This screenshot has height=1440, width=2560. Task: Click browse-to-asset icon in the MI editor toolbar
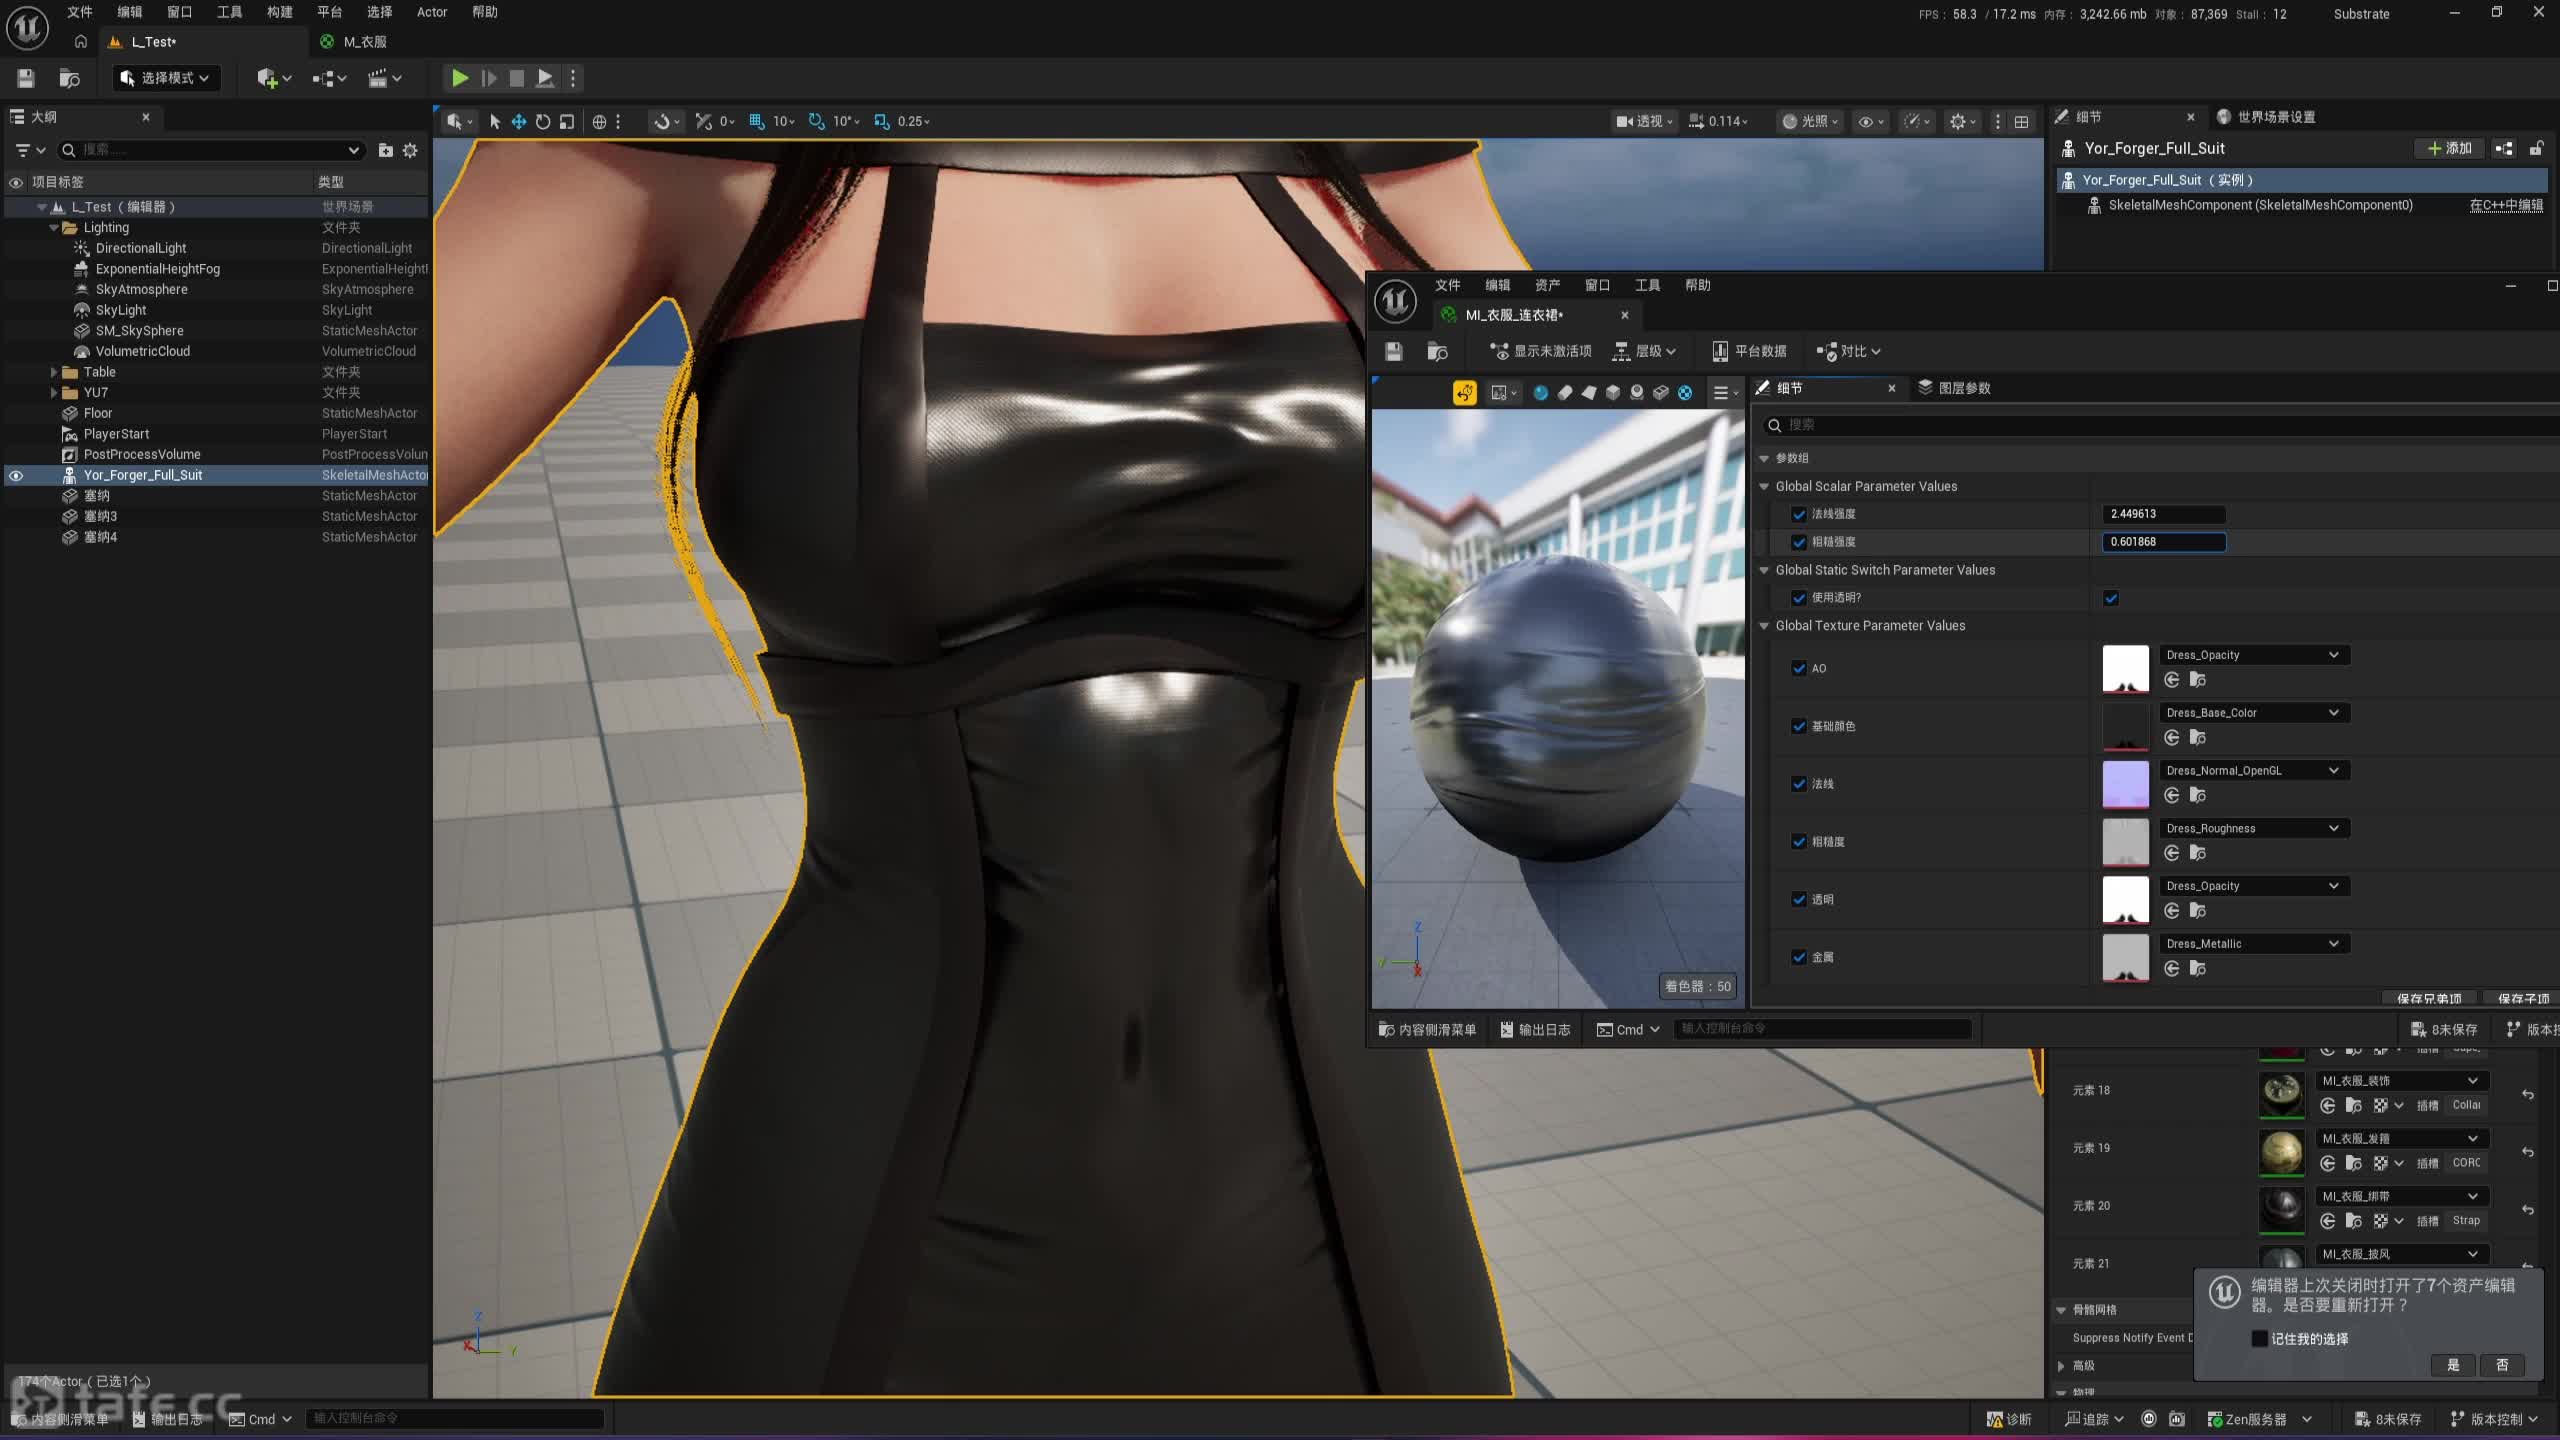[1437, 351]
